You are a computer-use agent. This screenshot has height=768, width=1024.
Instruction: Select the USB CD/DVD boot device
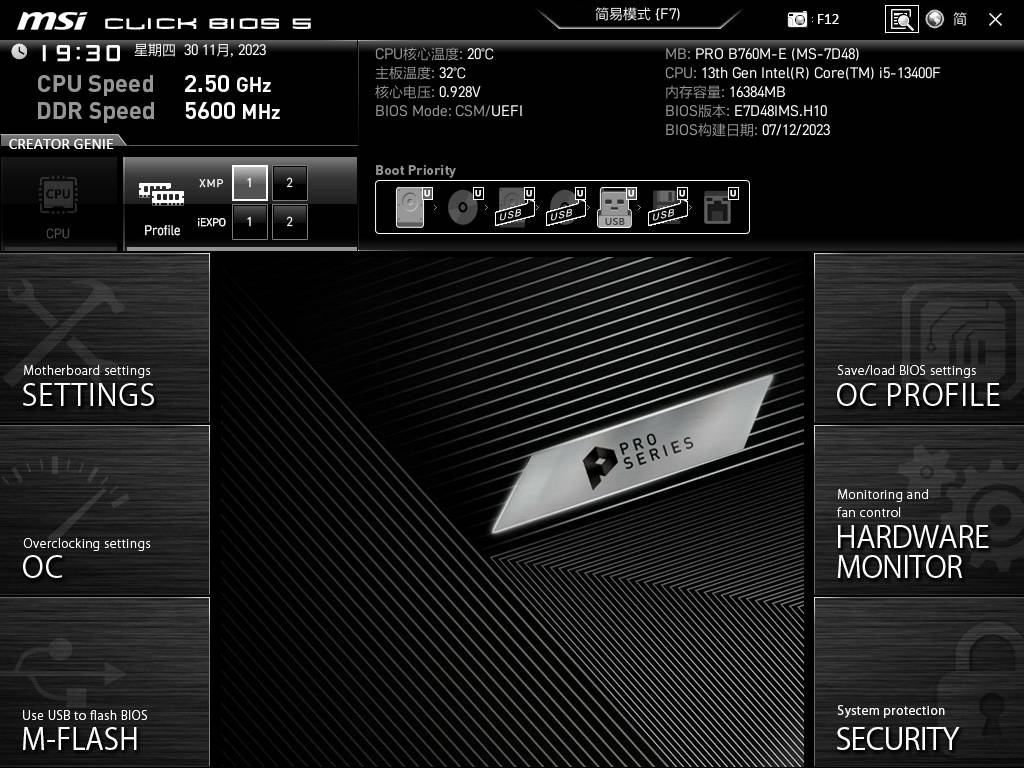567,207
